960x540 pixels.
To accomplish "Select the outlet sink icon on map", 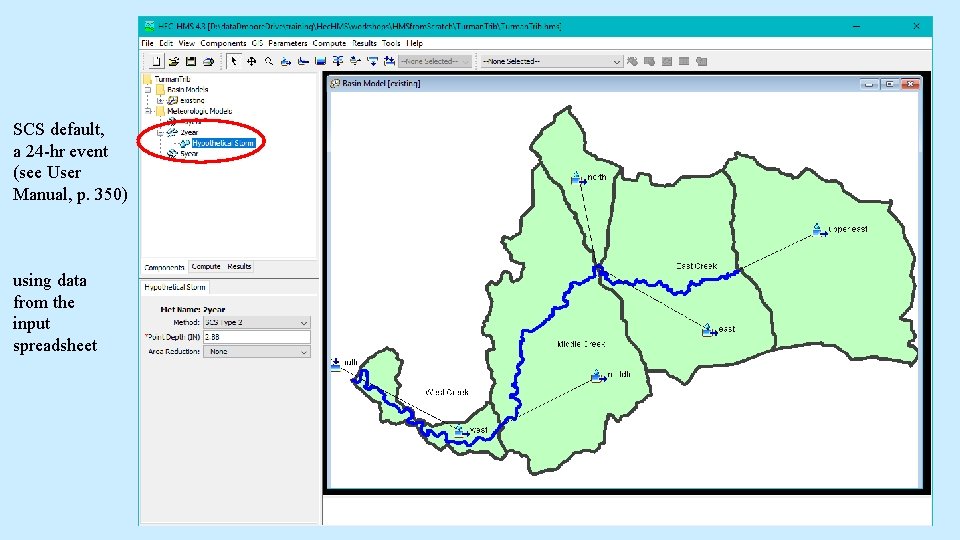I will click(x=336, y=364).
